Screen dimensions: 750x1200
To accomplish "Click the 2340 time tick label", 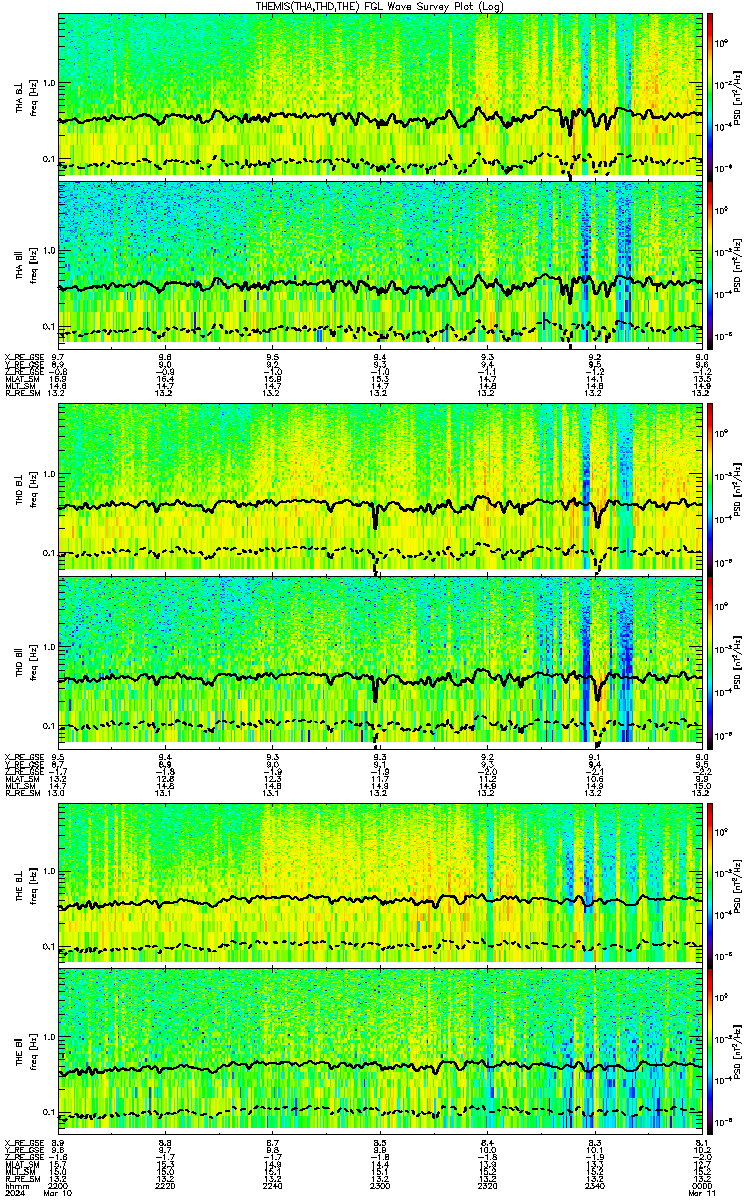I will (594, 1185).
